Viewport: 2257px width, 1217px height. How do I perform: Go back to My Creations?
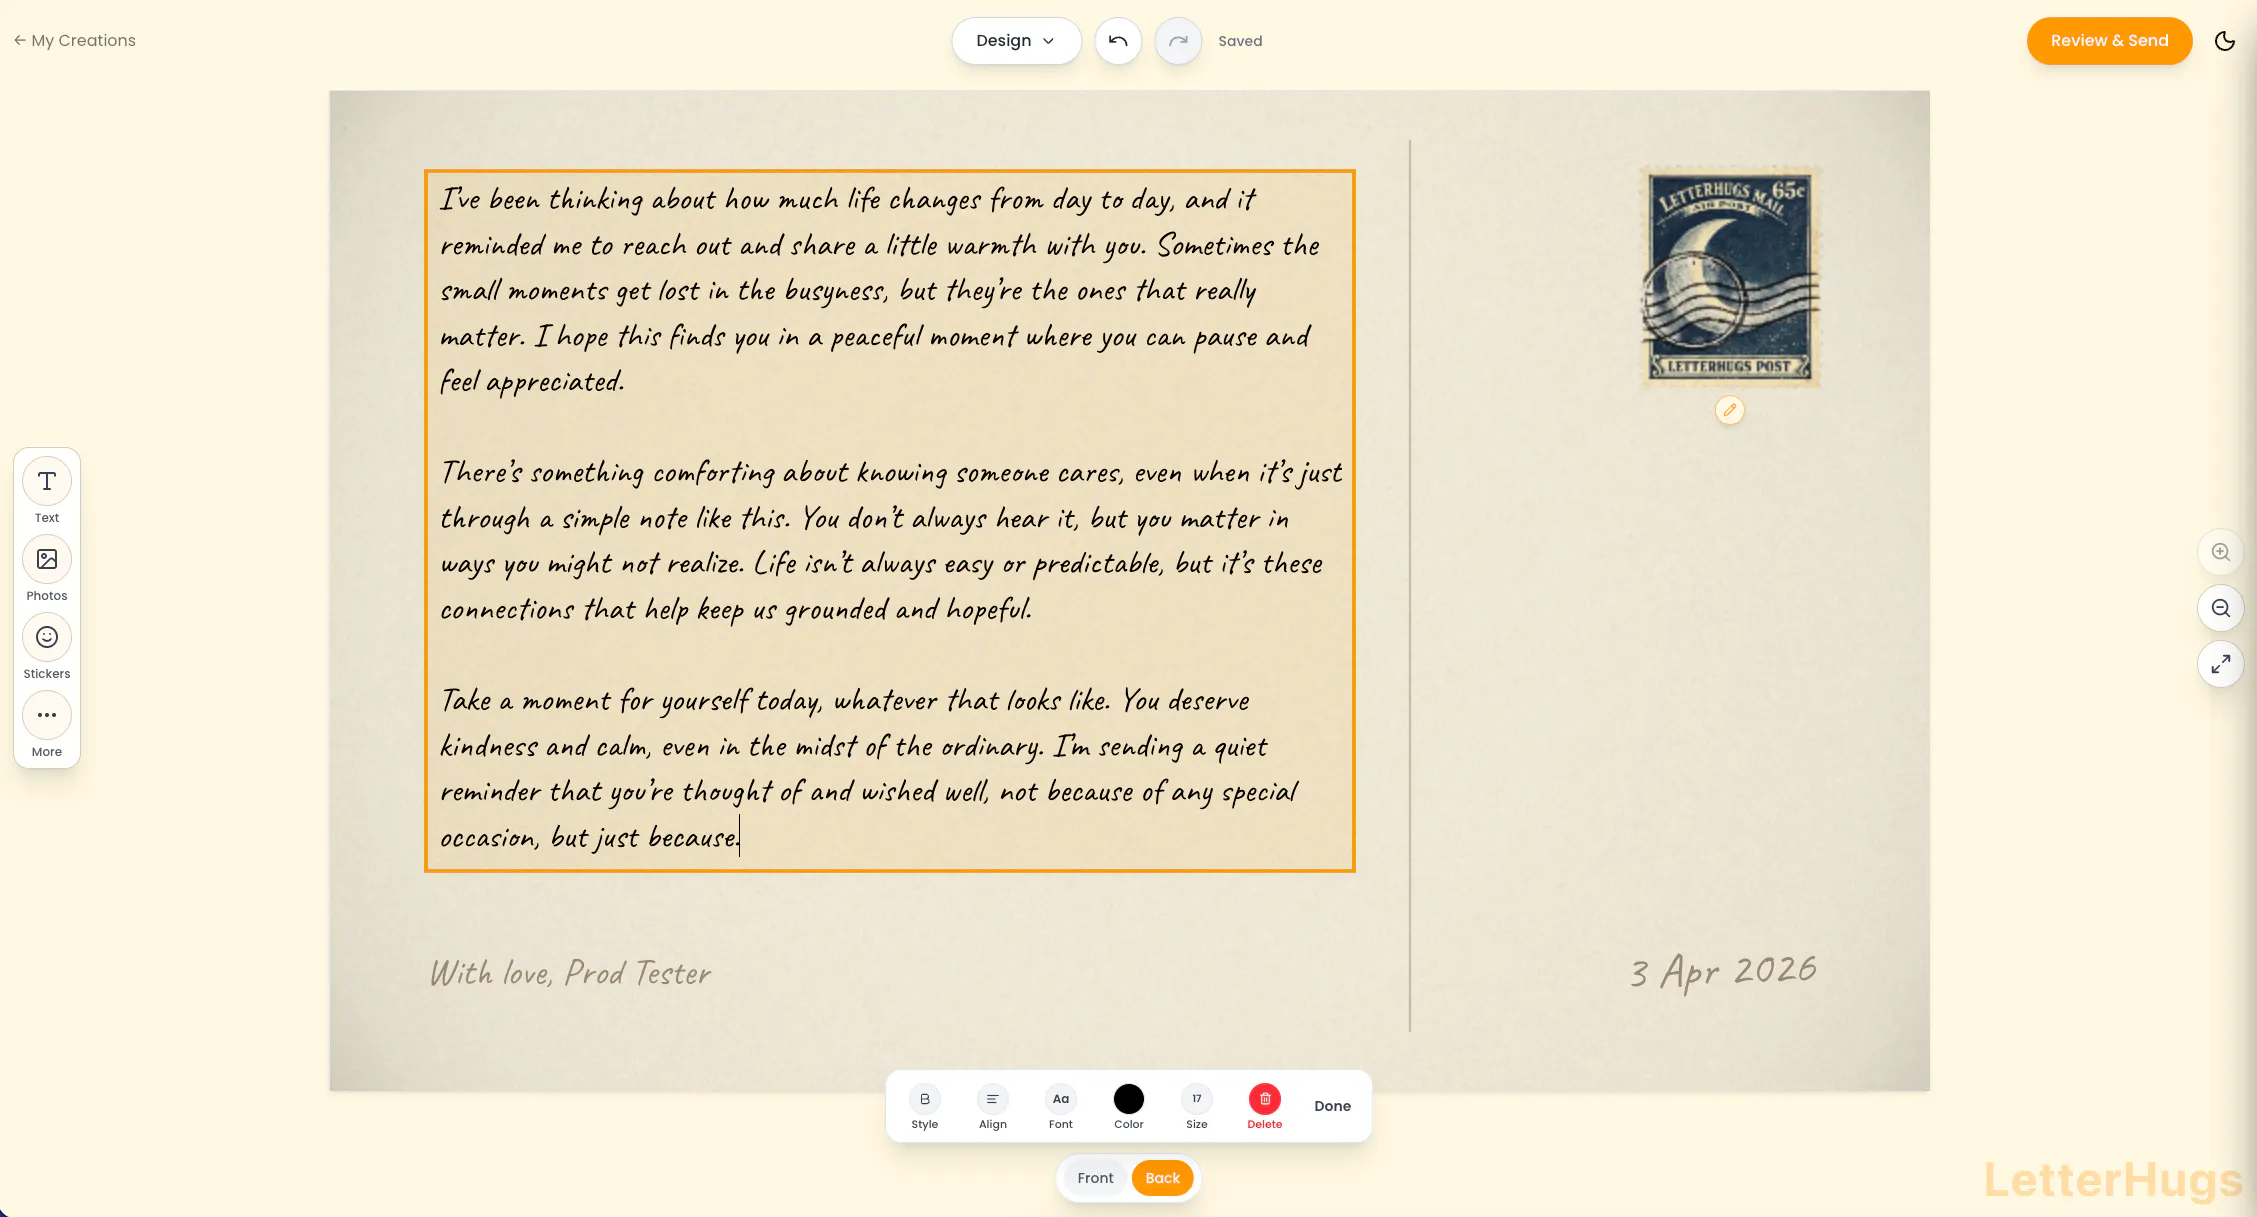(x=75, y=41)
